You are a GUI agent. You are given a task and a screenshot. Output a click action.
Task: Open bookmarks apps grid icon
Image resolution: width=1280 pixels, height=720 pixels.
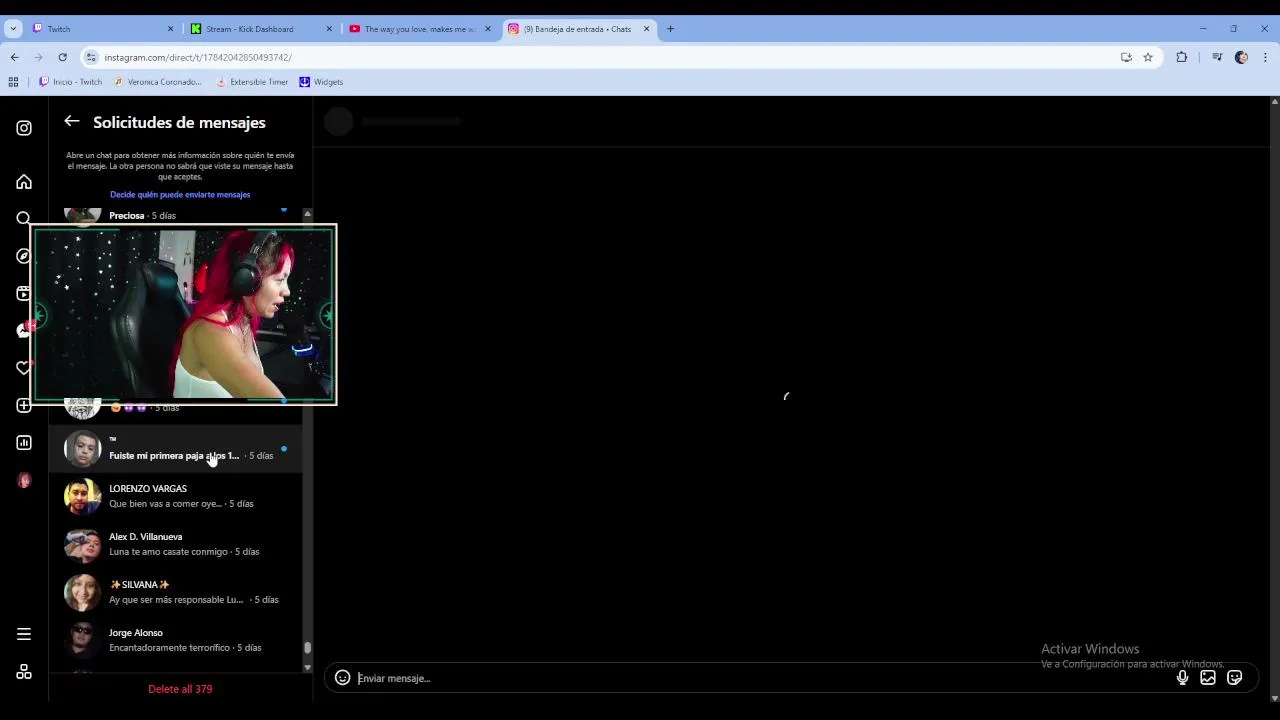point(14,82)
